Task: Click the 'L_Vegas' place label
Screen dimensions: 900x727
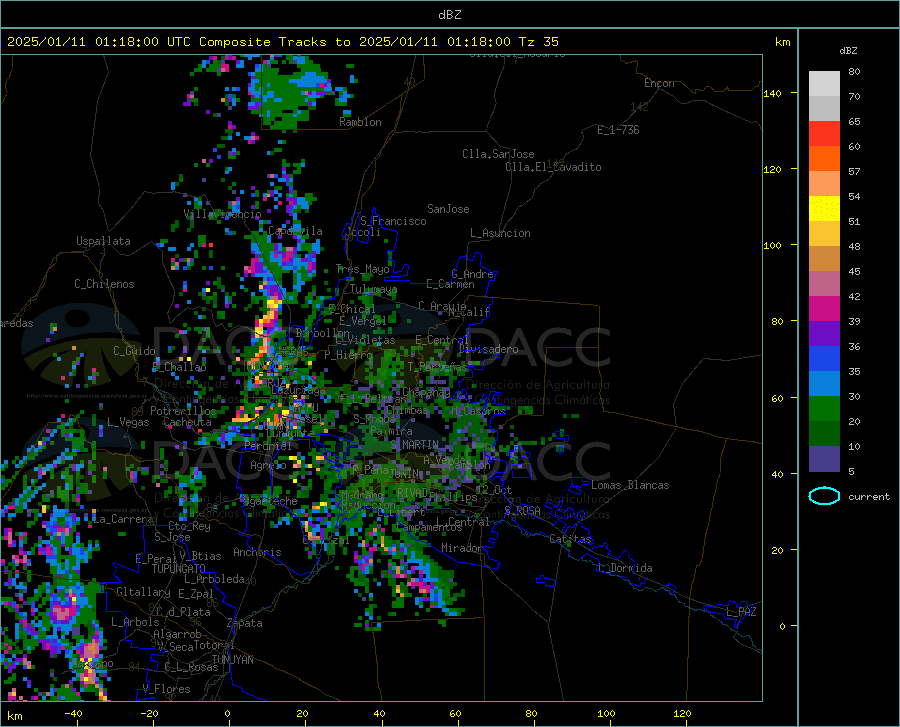Action: pyautogui.click(x=128, y=422)
